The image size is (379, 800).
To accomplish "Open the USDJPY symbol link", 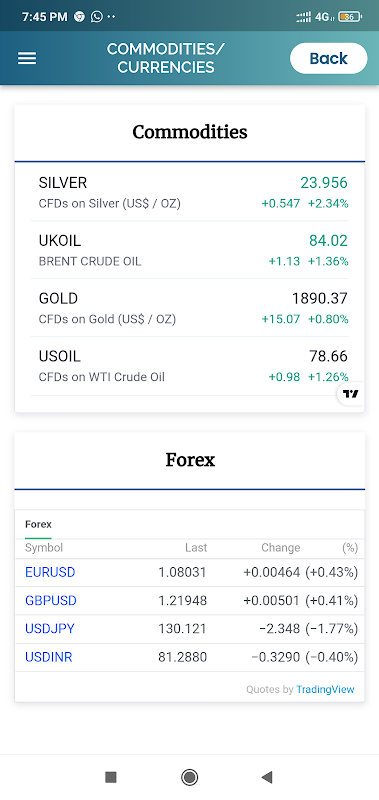I will 49,629.
